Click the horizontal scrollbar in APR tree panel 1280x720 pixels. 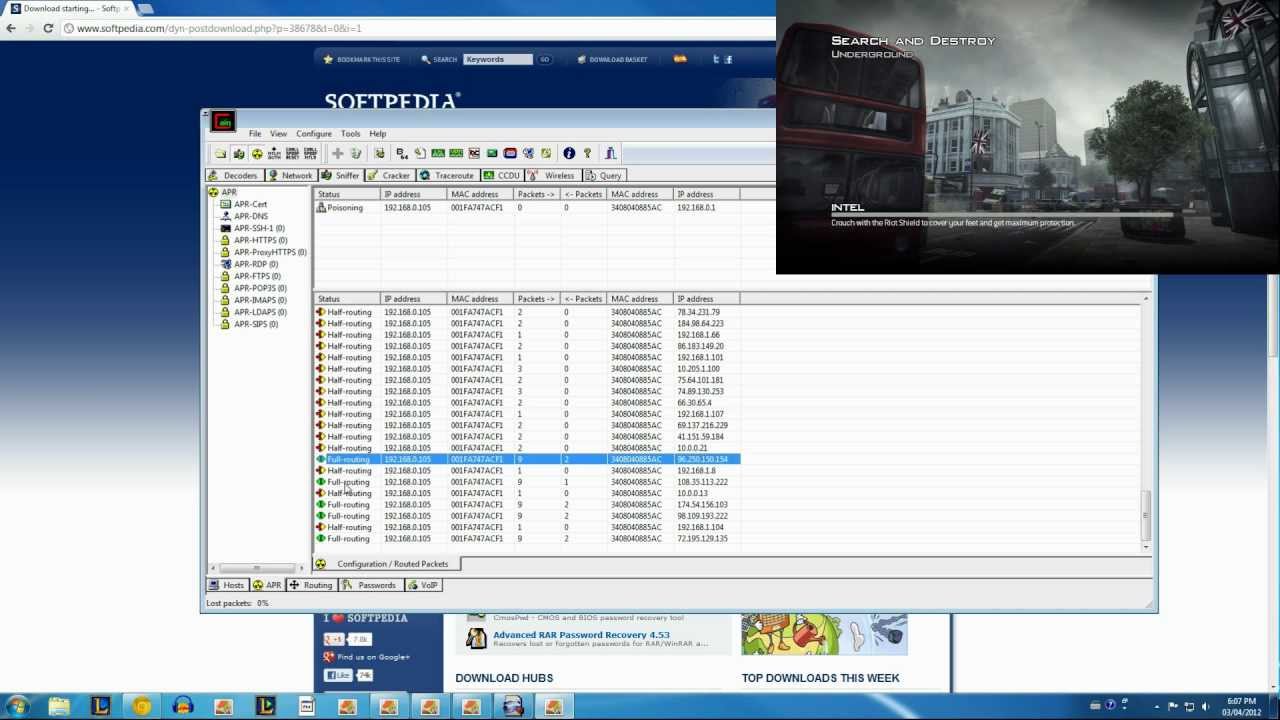click(x=256, y=567)
